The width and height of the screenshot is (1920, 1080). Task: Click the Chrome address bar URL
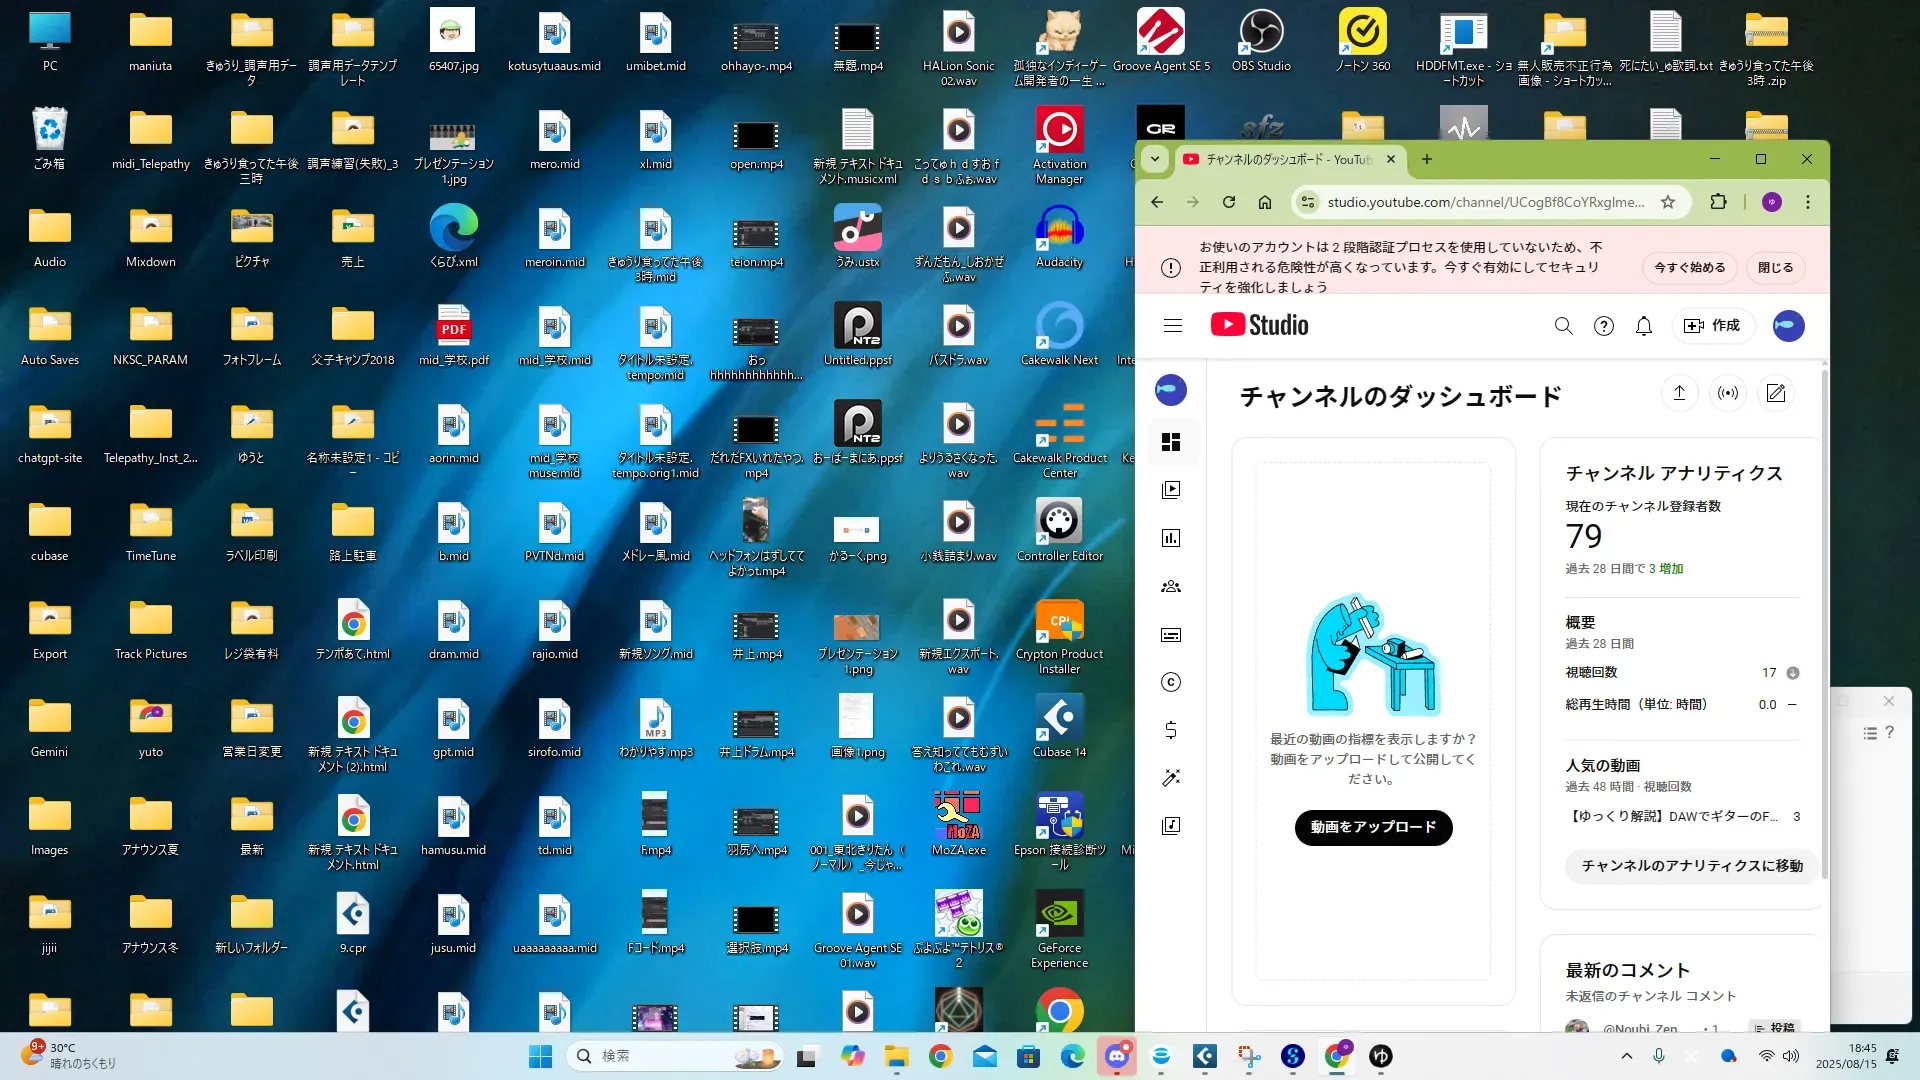pyautogui.click(x=1485, y=202)
